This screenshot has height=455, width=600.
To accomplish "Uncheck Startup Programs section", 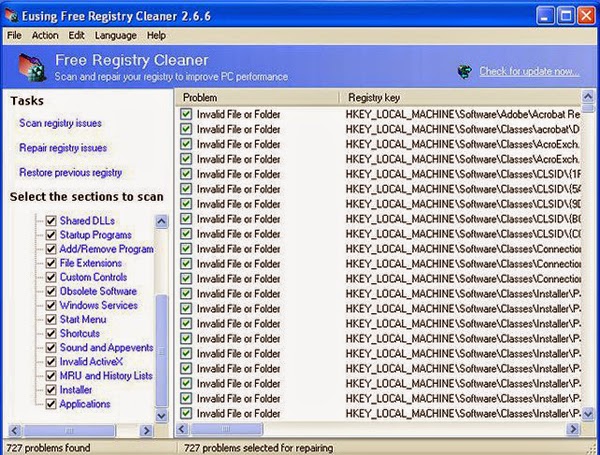I will pos(51,235).
